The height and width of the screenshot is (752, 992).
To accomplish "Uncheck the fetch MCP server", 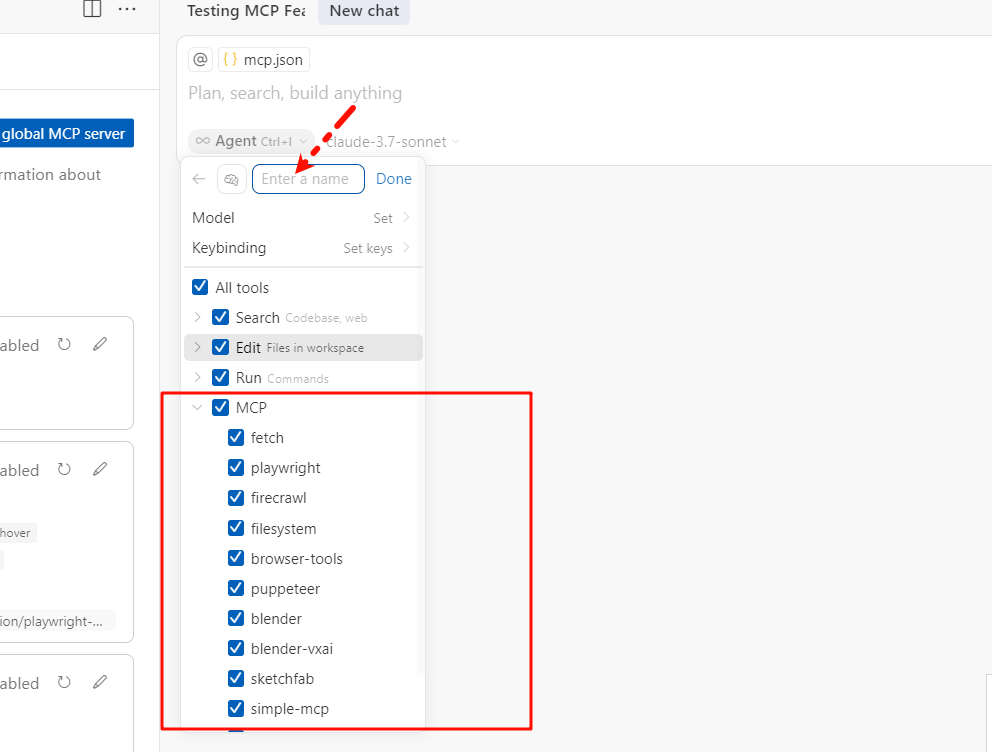I will tap(235, 437).
